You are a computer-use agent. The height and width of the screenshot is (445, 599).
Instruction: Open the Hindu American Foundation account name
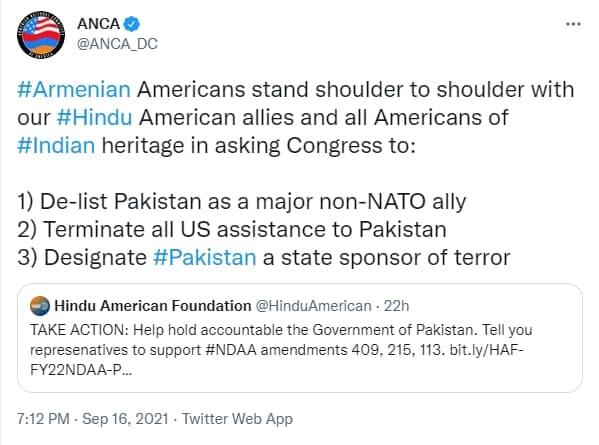point(153,306)
